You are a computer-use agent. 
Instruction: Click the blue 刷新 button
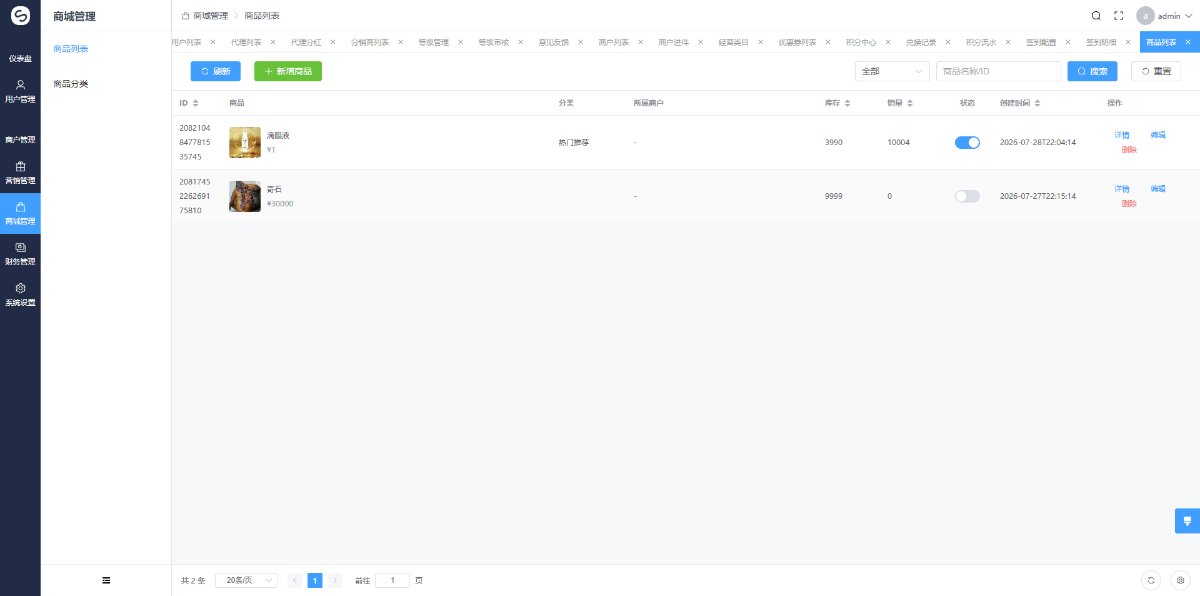pyautogui.click(x=216, y=71)
